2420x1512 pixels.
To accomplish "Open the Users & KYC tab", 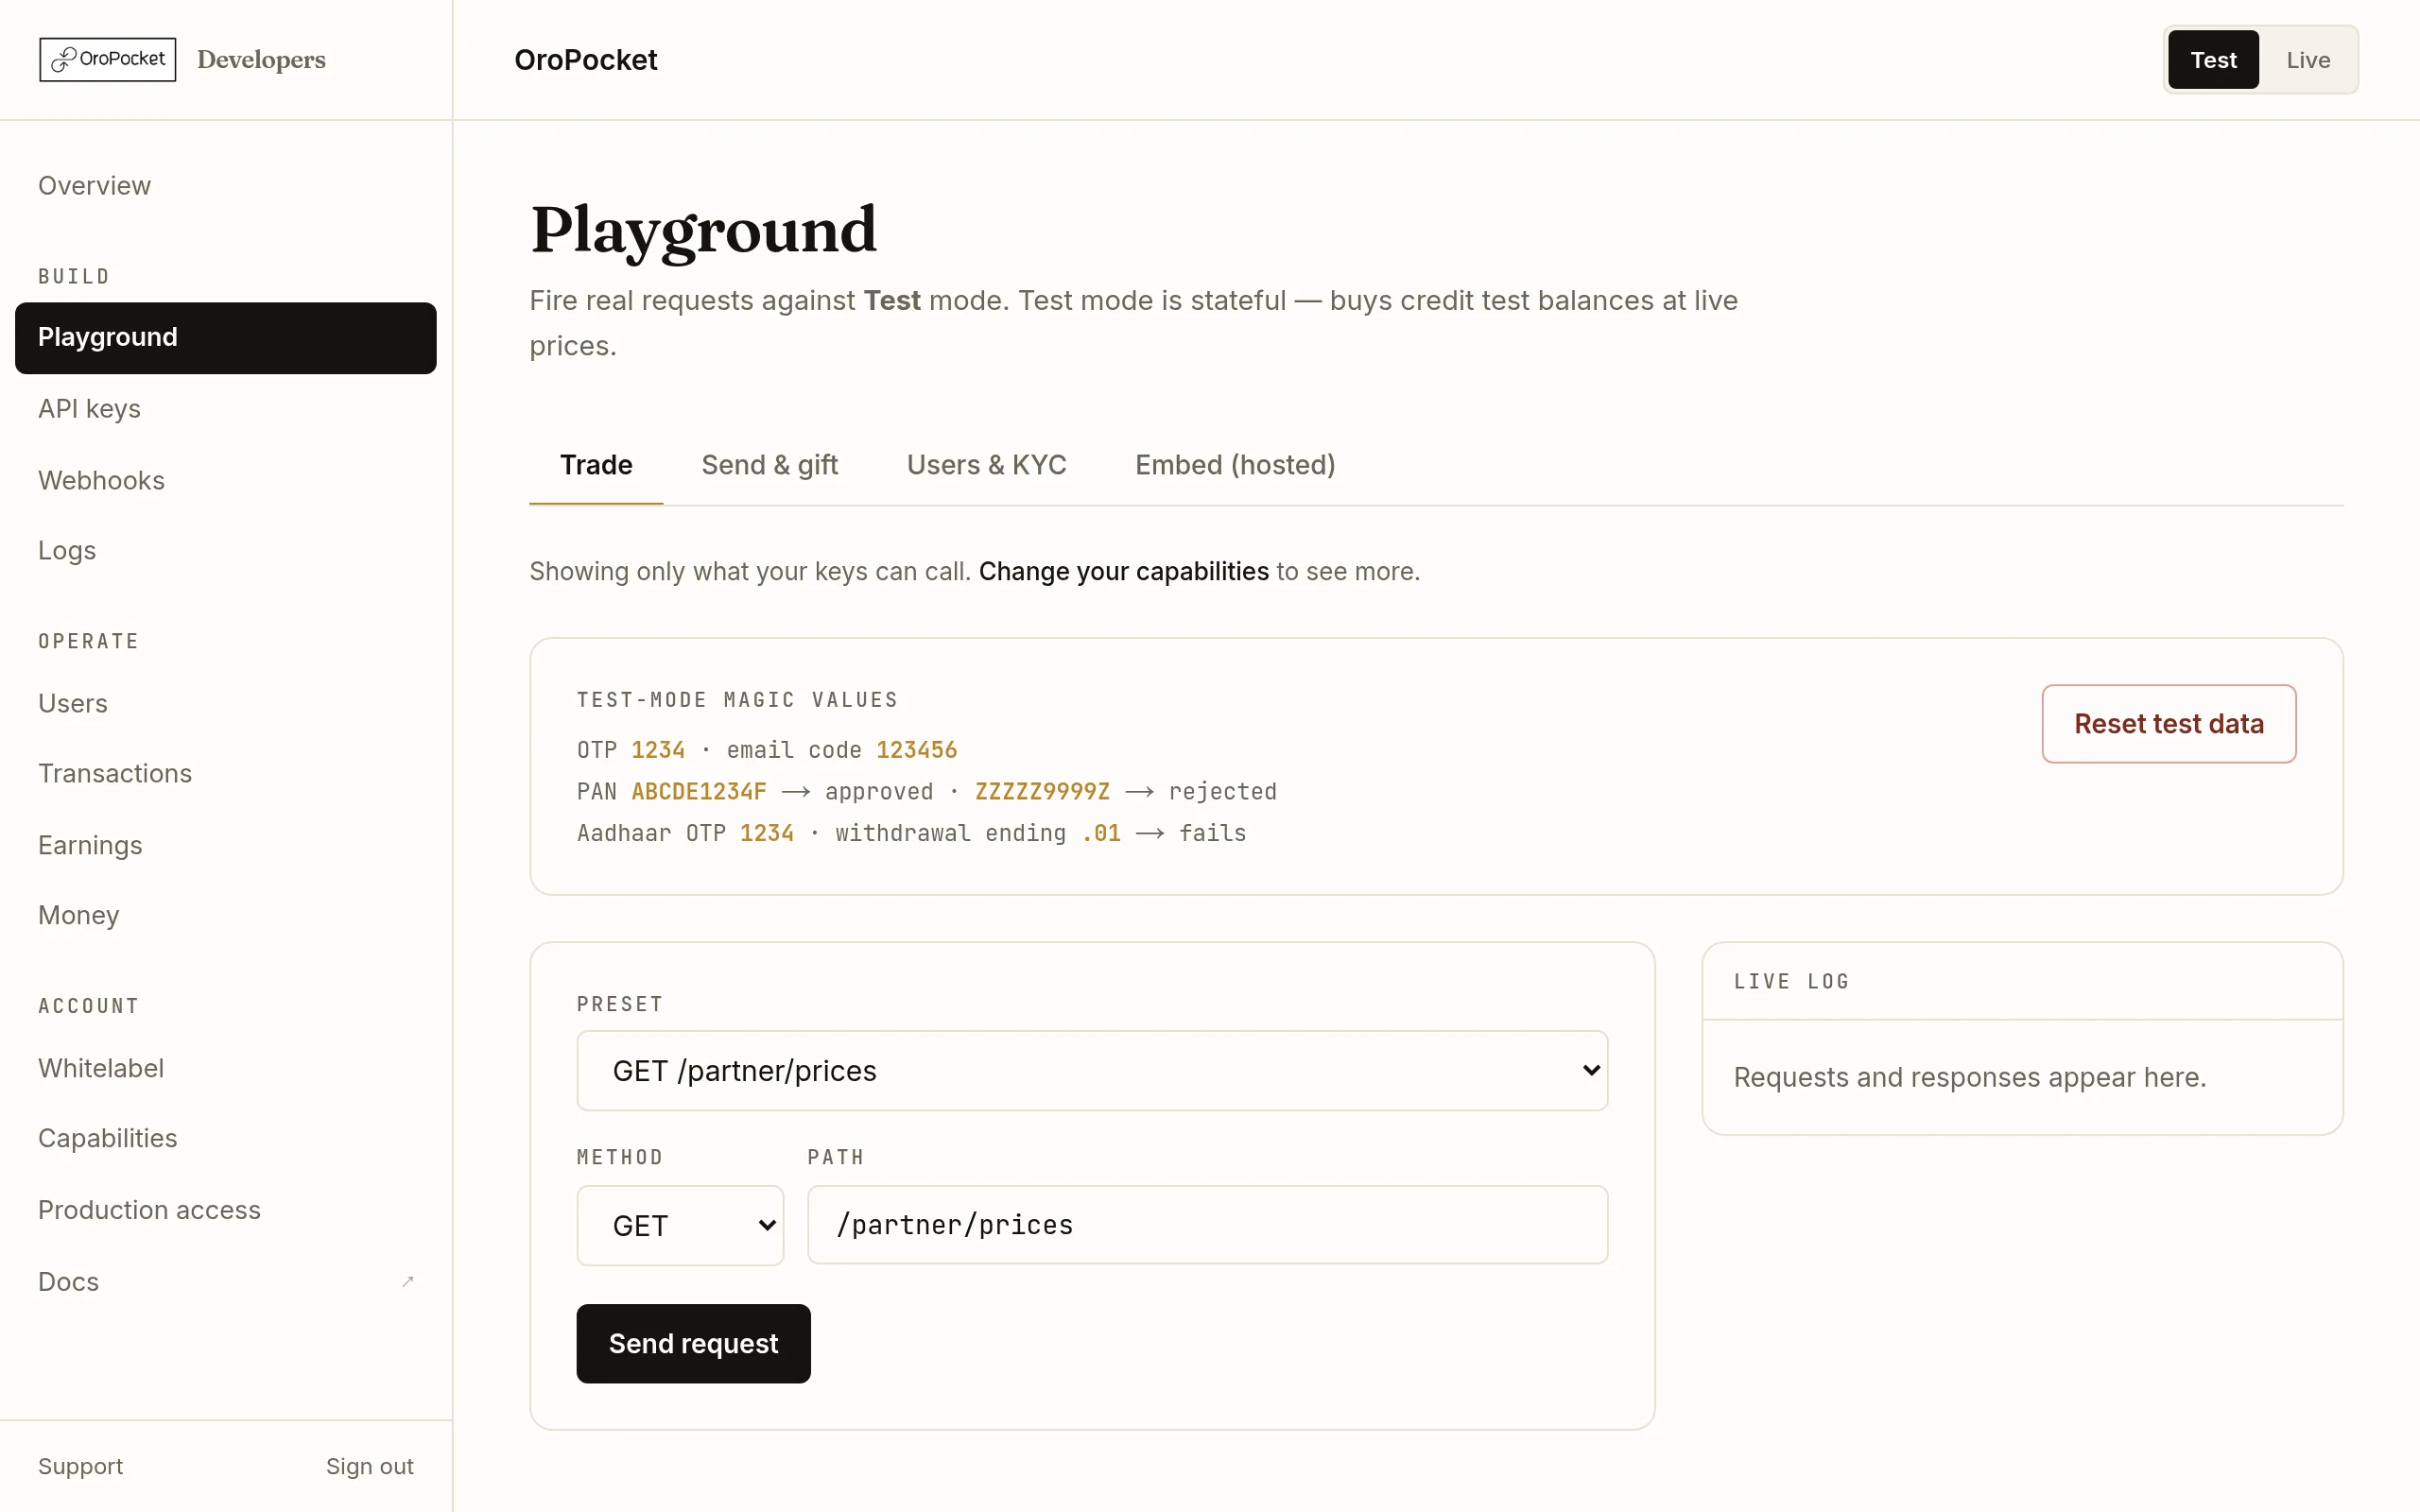I will click(986, 465).
